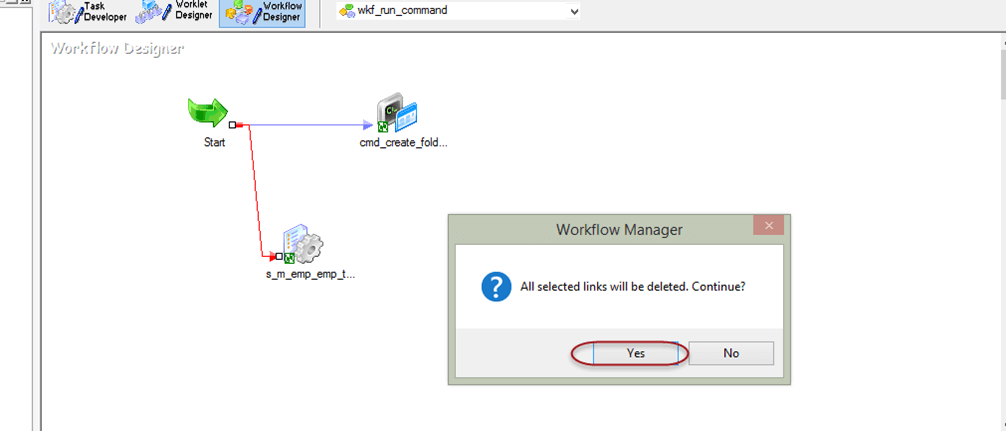Open the Task Developer tool
This screenshot has height=431, width=1006.
pos(89,11)
